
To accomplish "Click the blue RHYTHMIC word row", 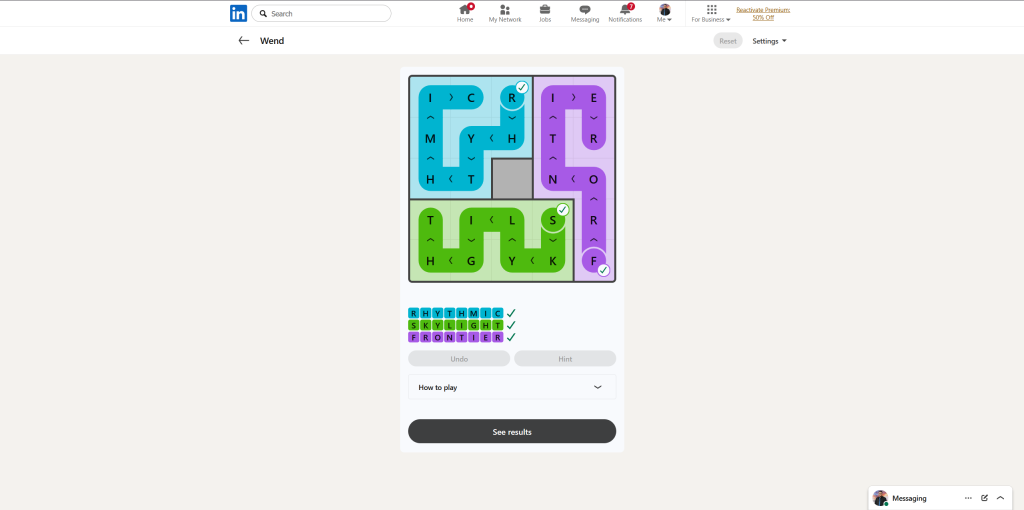I will [456, 313].
